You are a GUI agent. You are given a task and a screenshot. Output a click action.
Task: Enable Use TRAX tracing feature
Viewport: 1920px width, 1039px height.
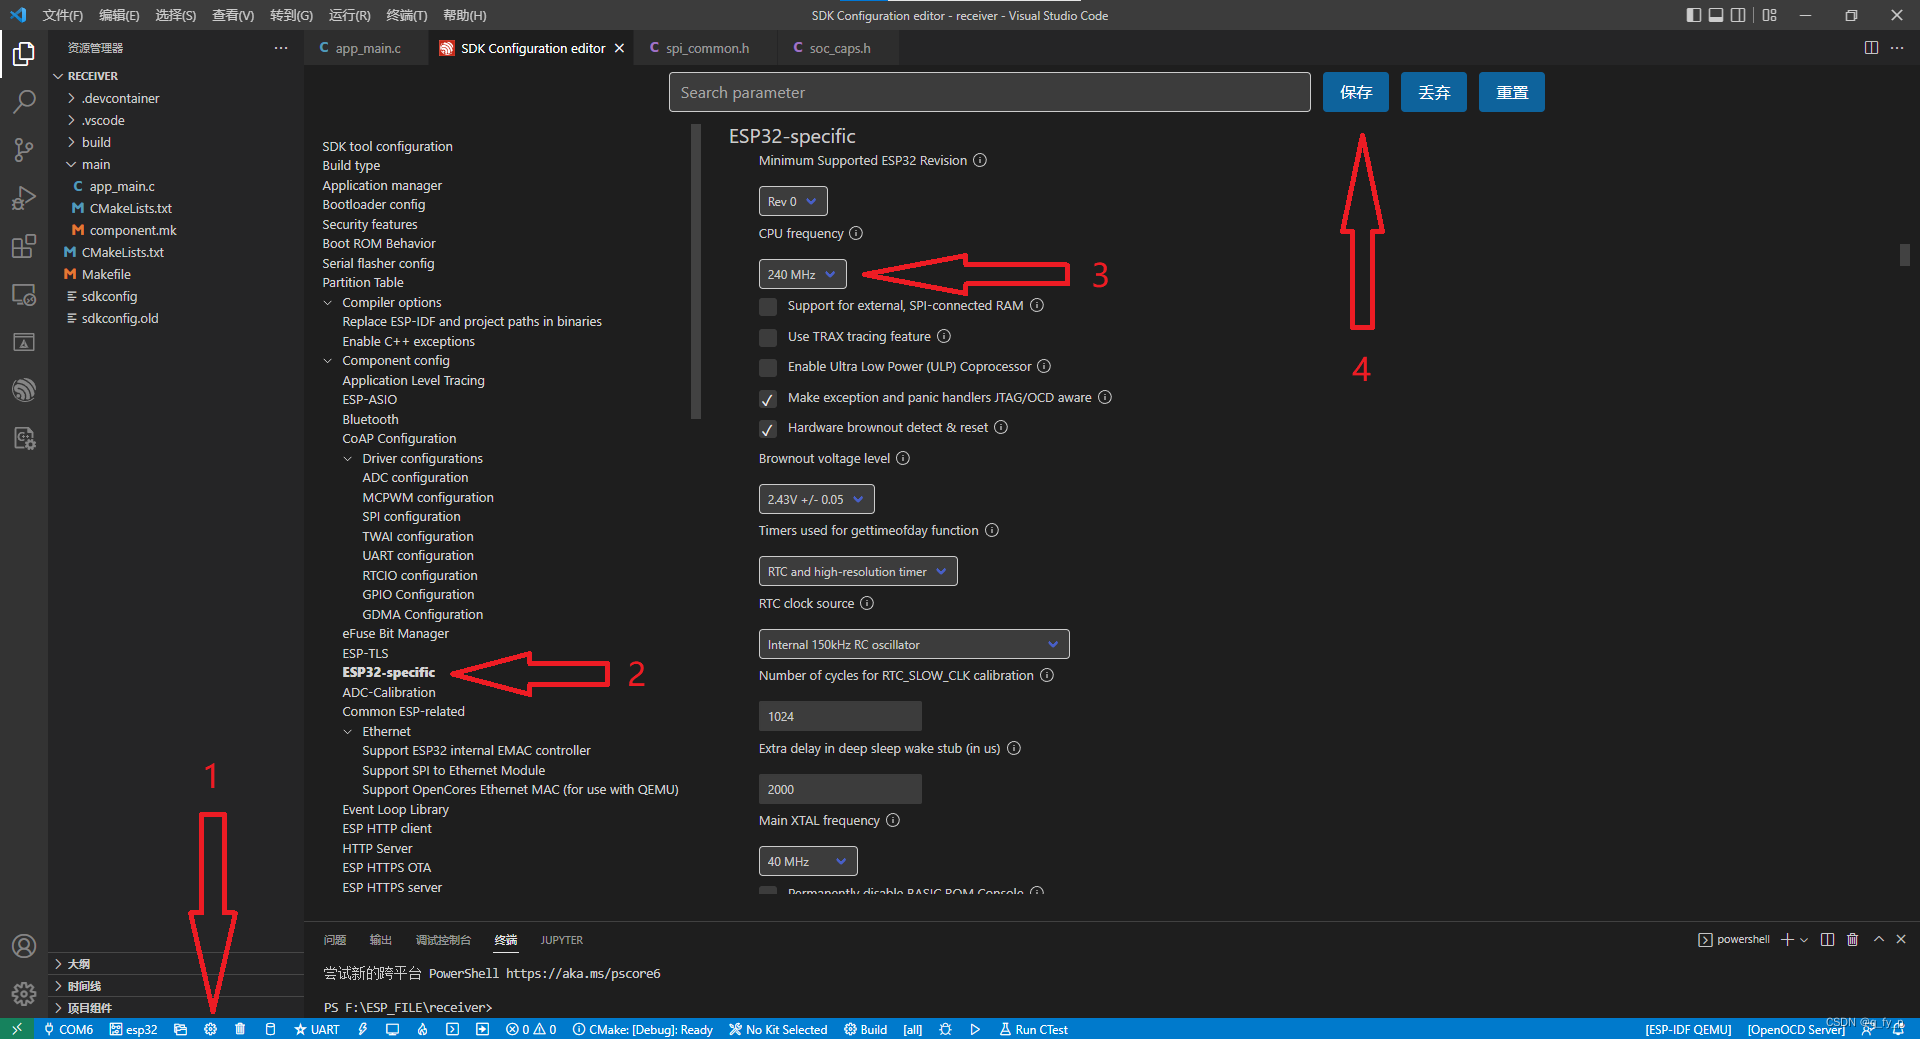pos(768,338)
